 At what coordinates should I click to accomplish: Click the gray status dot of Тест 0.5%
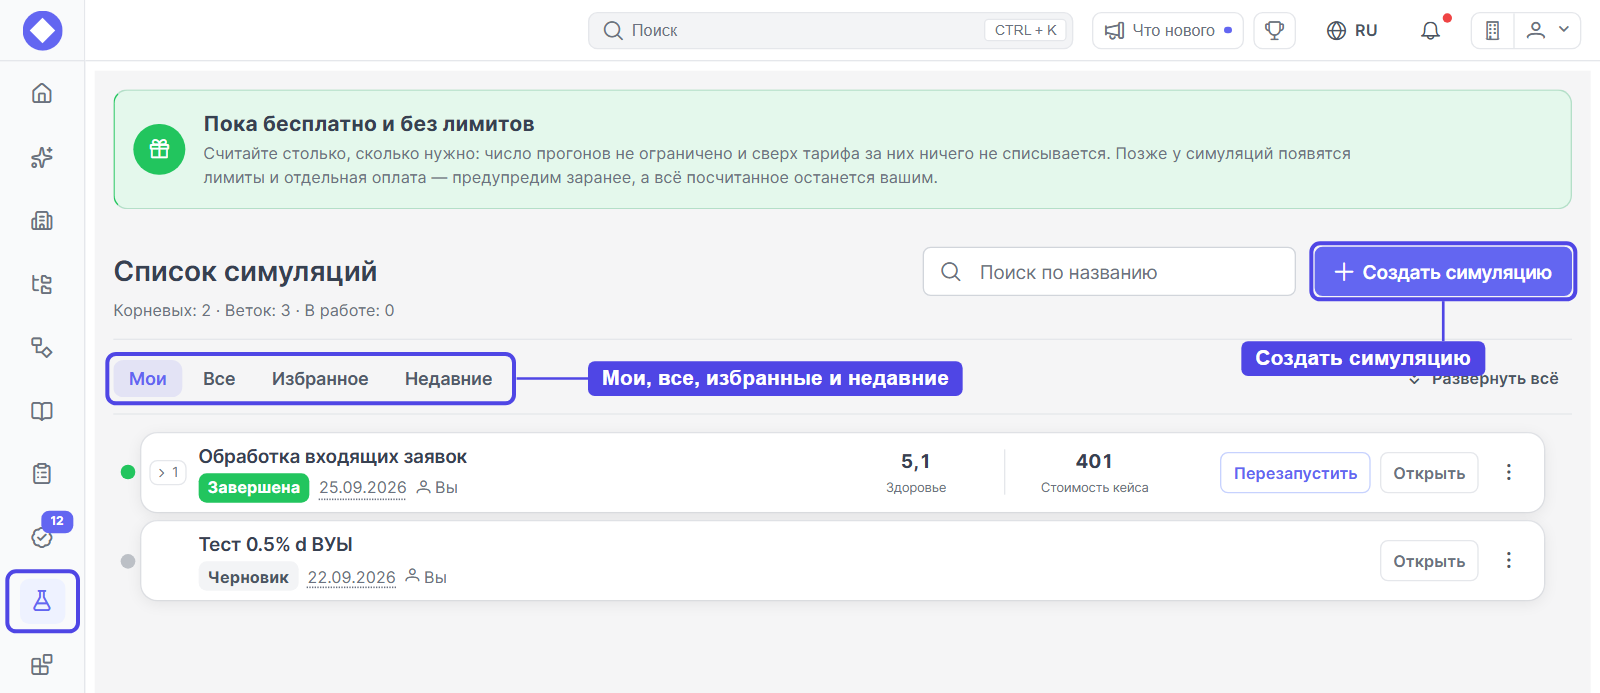pos(128,561)
